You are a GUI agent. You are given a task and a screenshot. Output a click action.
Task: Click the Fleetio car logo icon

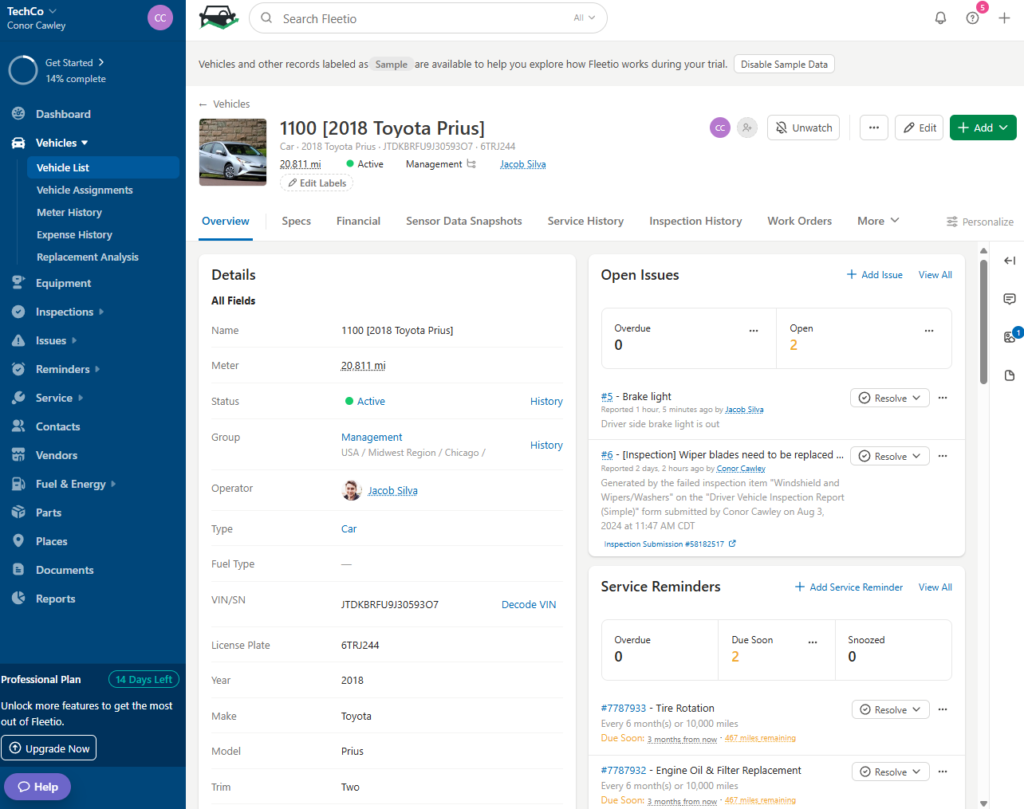point(218,17)
